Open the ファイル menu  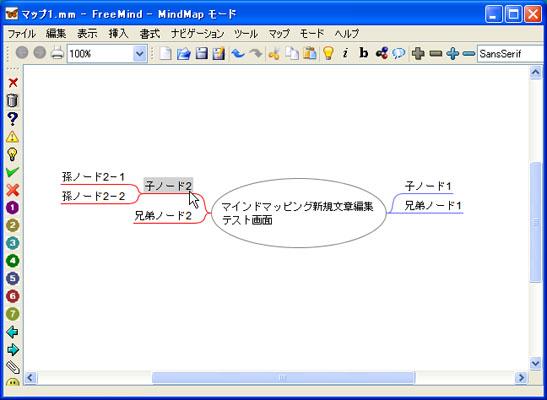[x=22, y=34]
